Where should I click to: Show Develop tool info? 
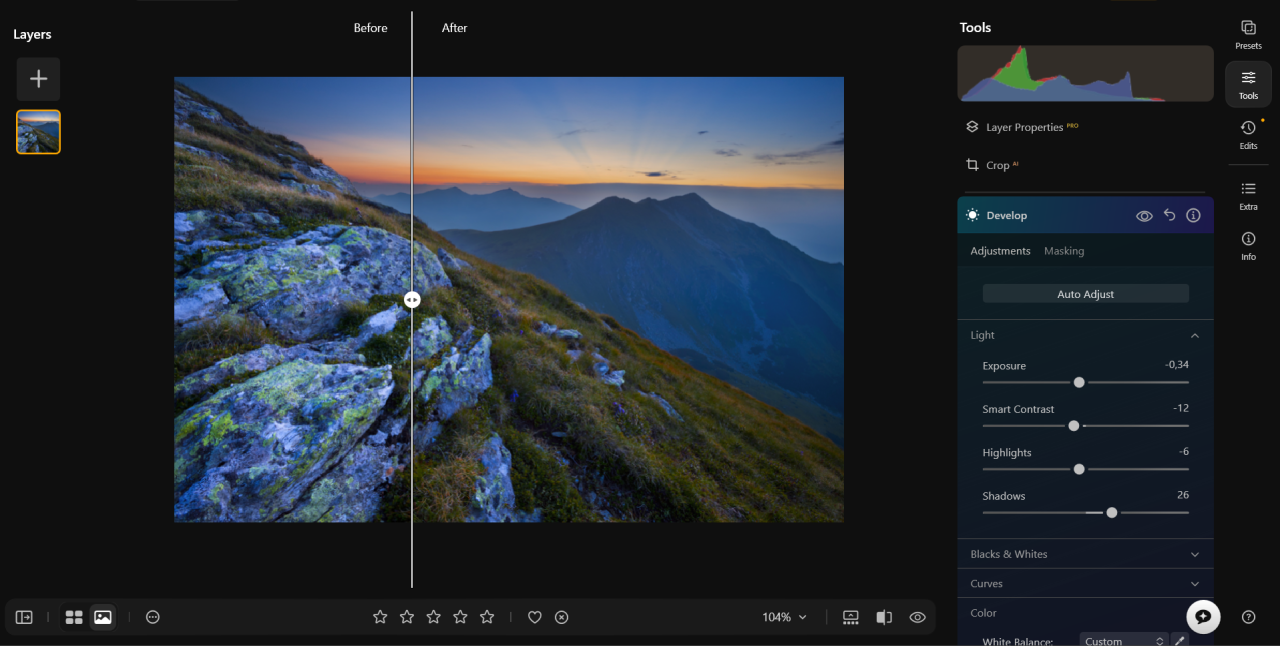coord(1193,215)
